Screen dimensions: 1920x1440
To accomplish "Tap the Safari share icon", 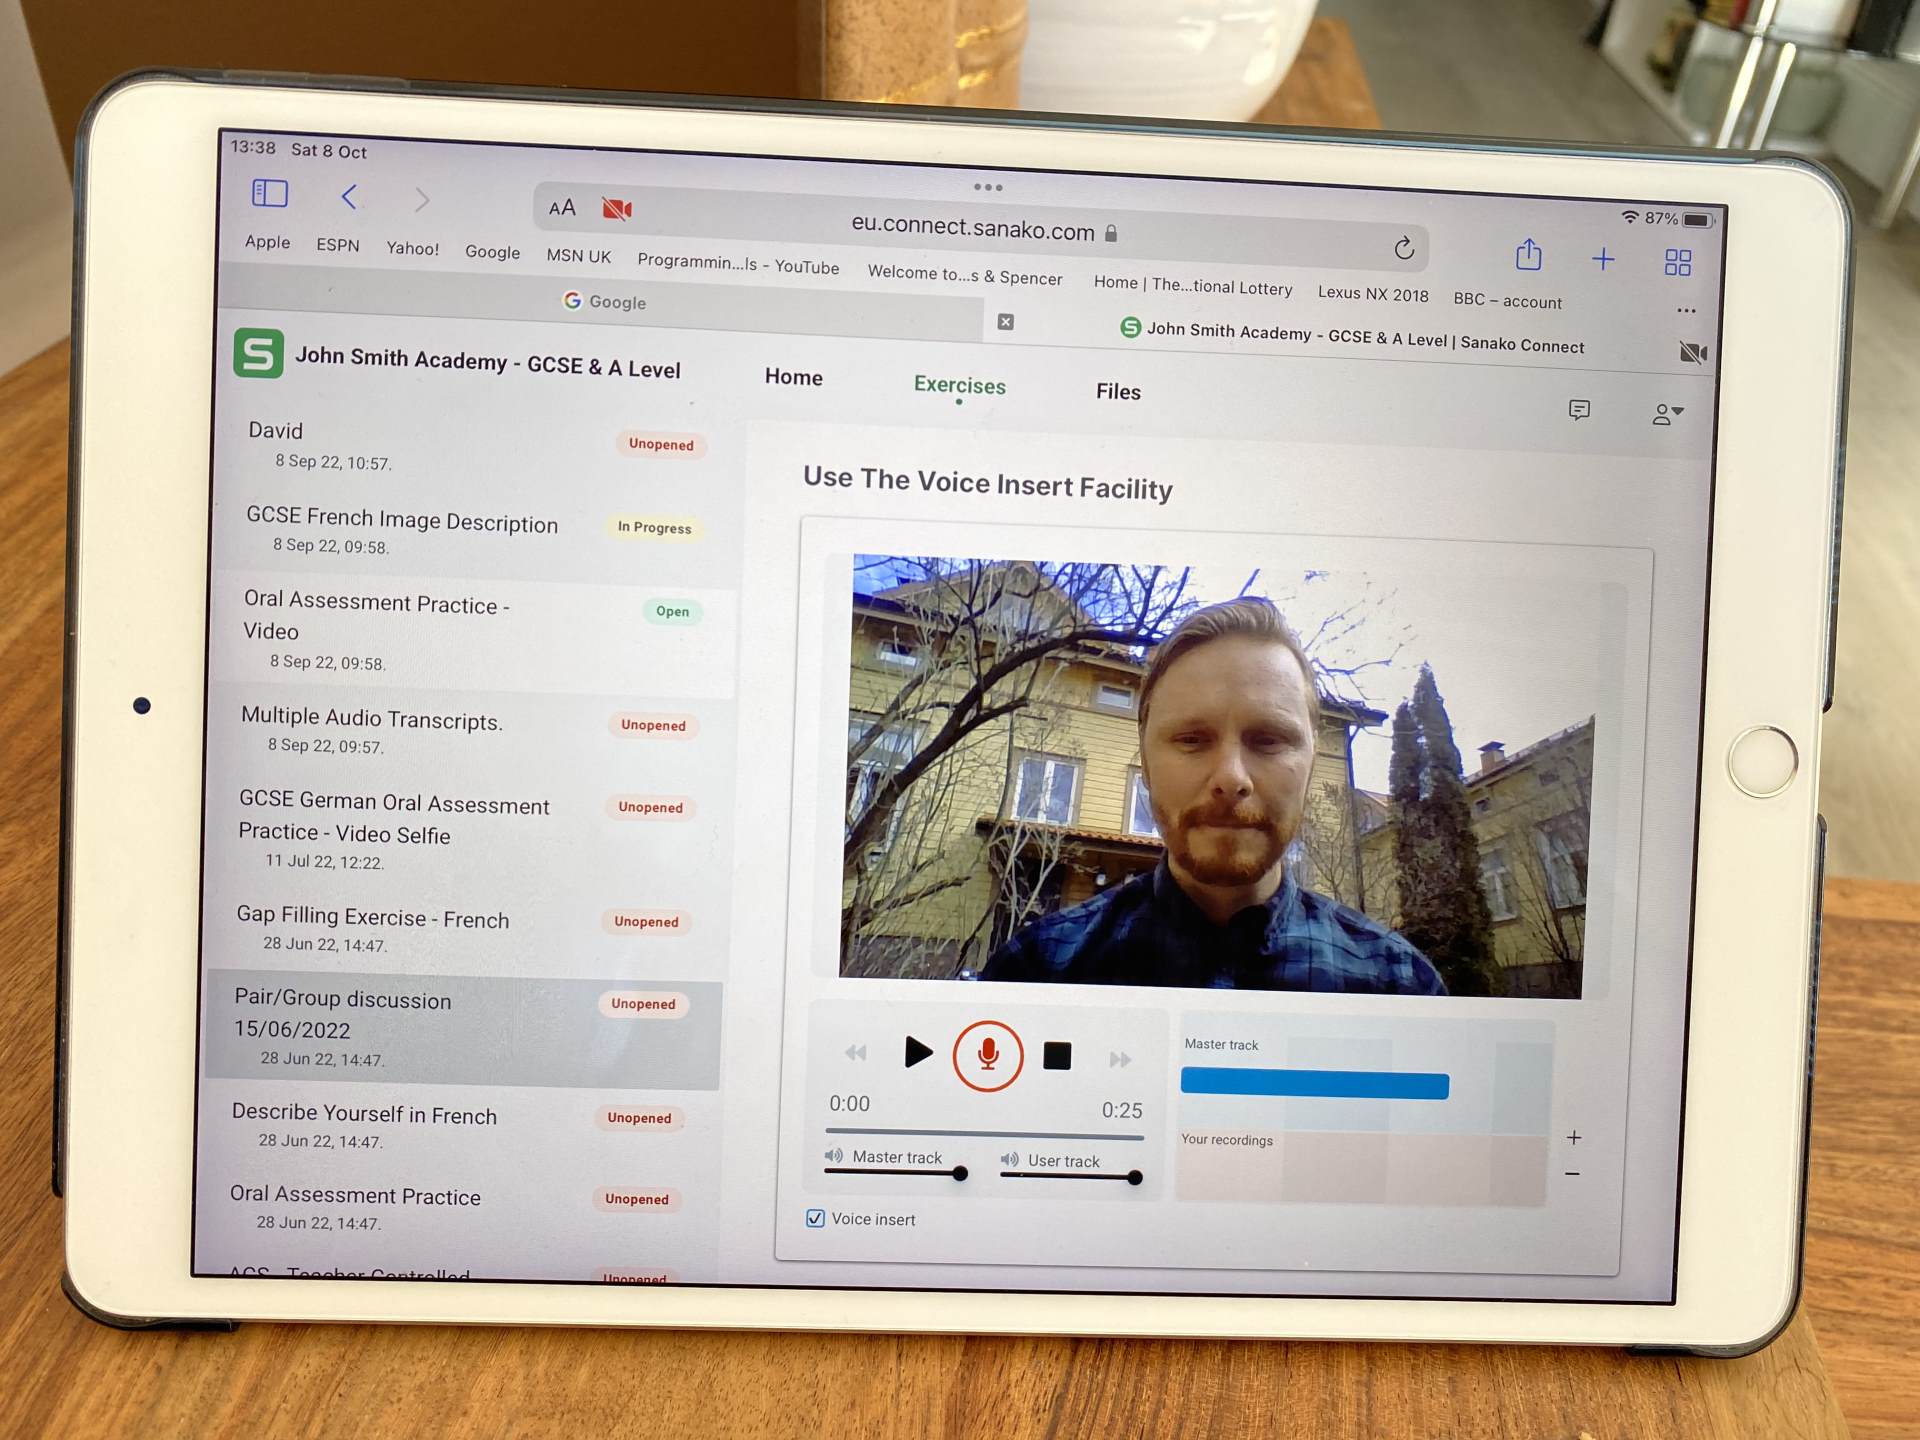I will (1528, 255).
